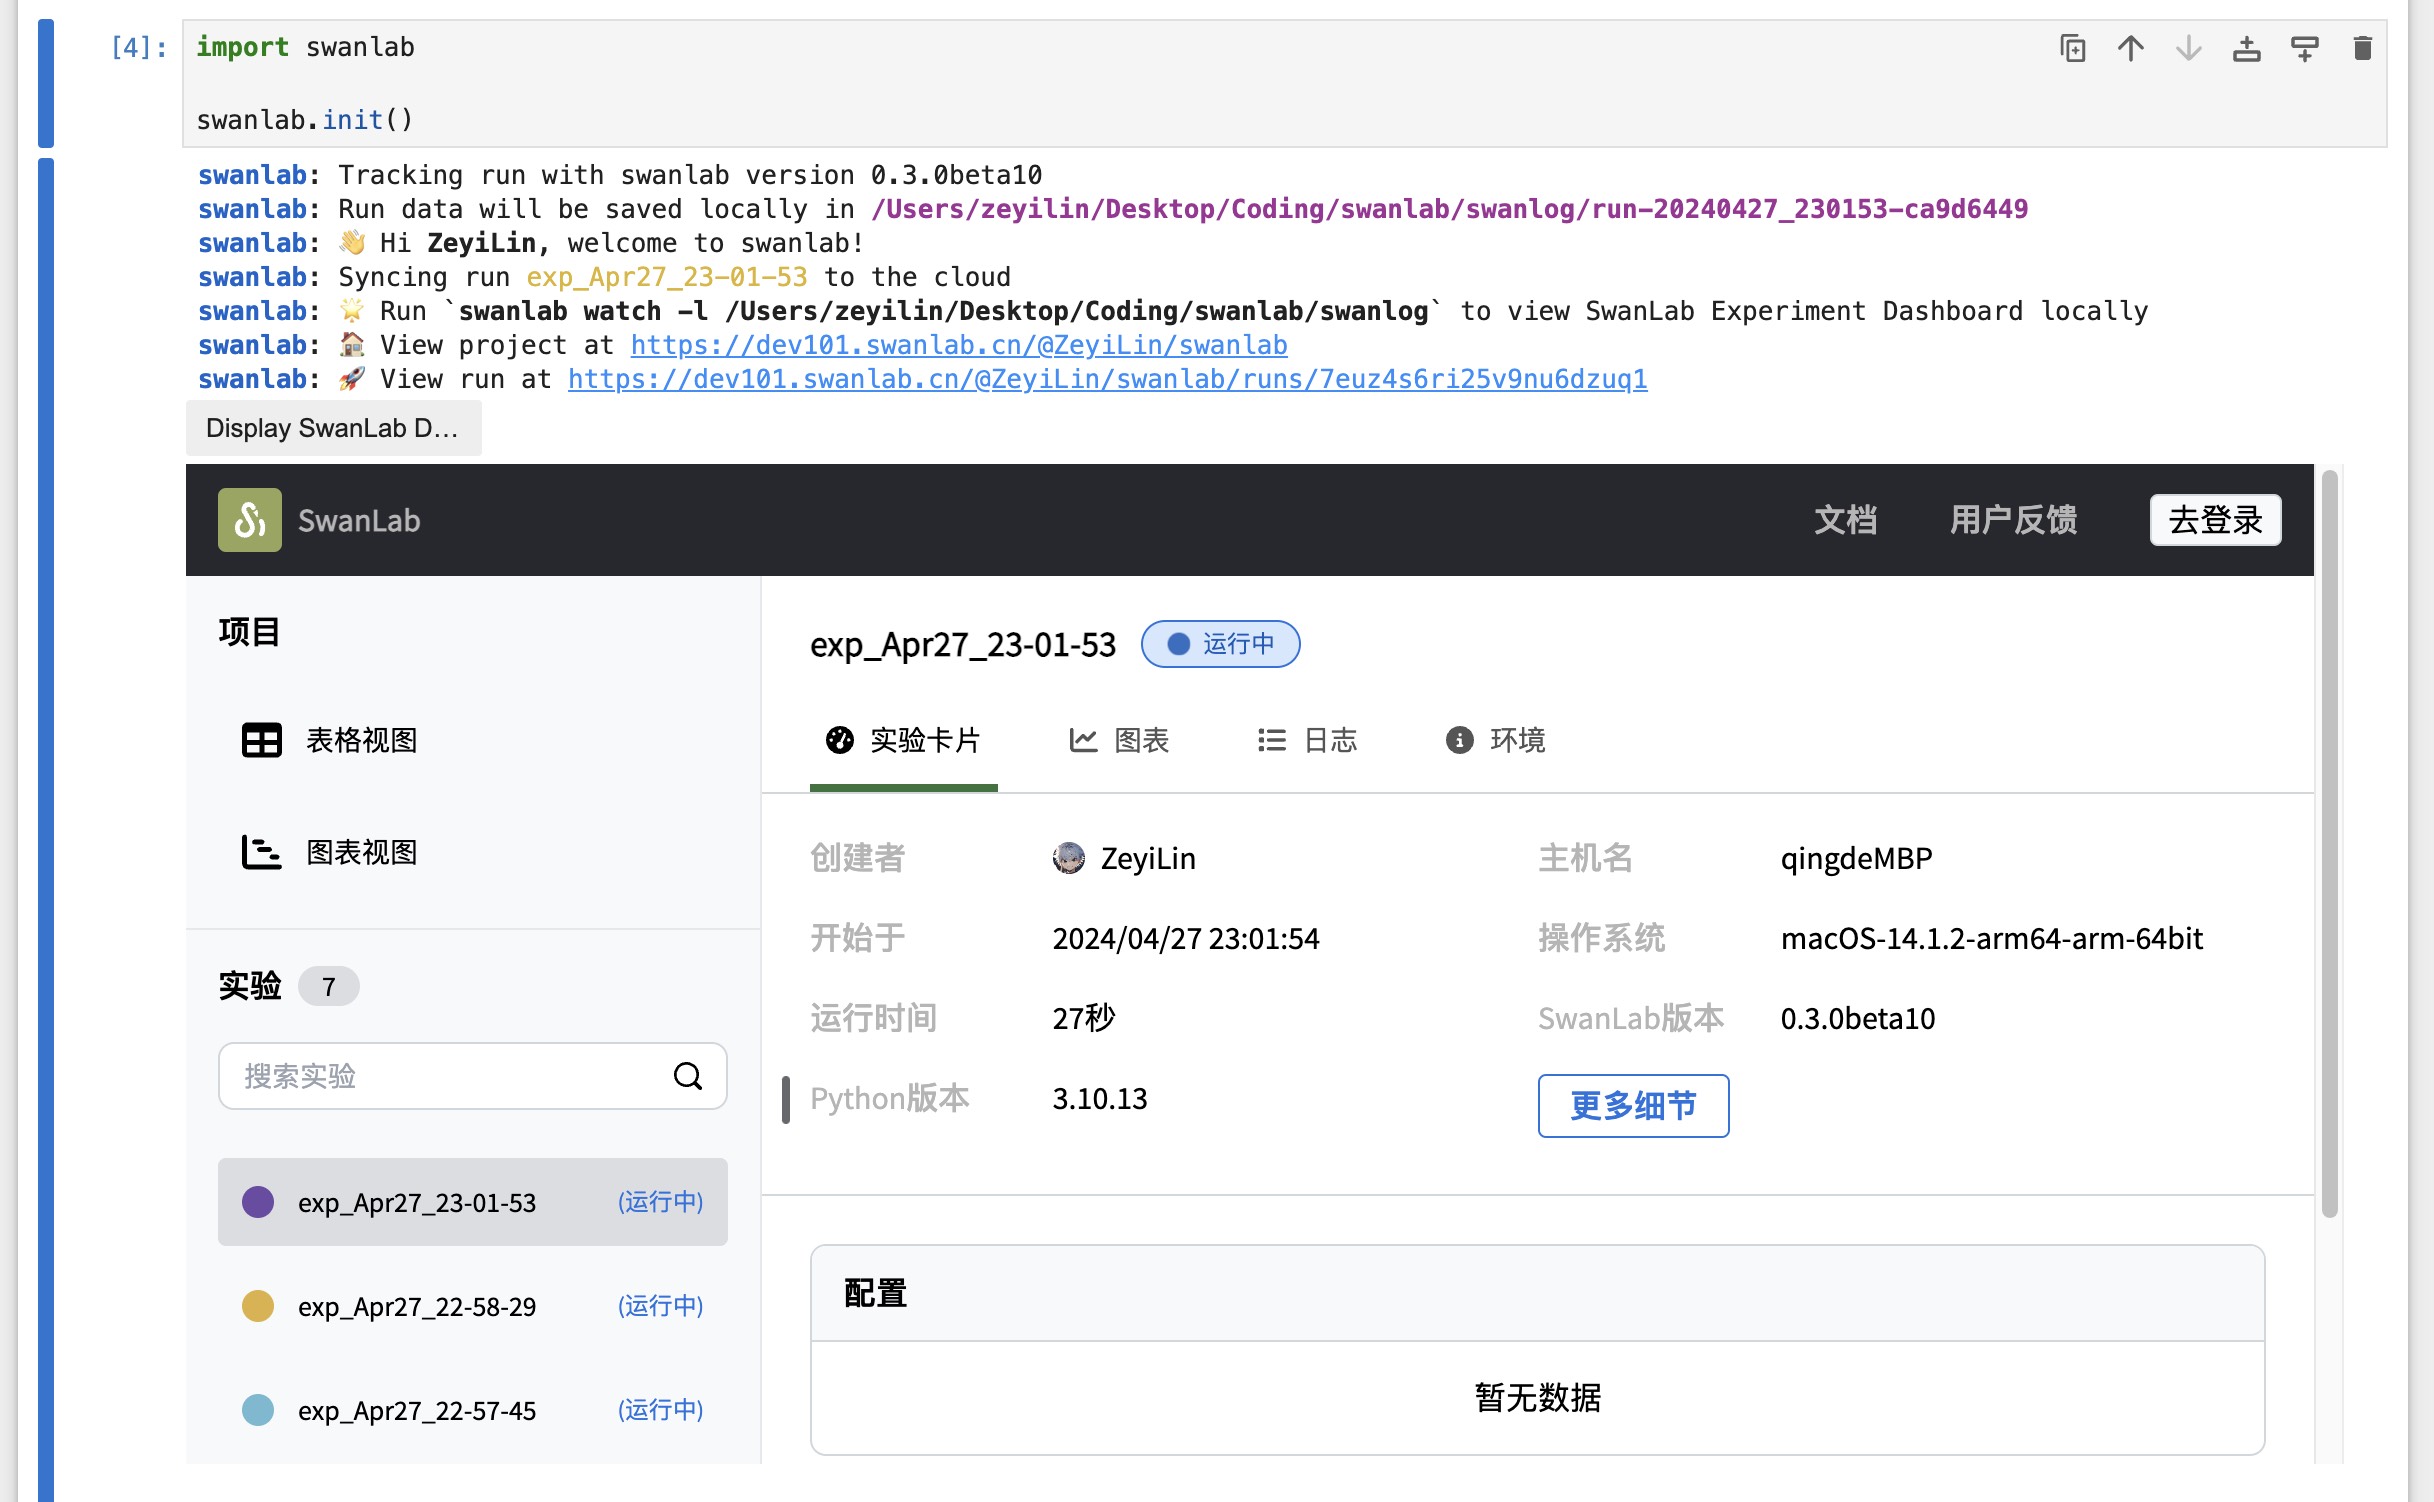
Task: Insert a new cell below
Action: pos(2305,47)
